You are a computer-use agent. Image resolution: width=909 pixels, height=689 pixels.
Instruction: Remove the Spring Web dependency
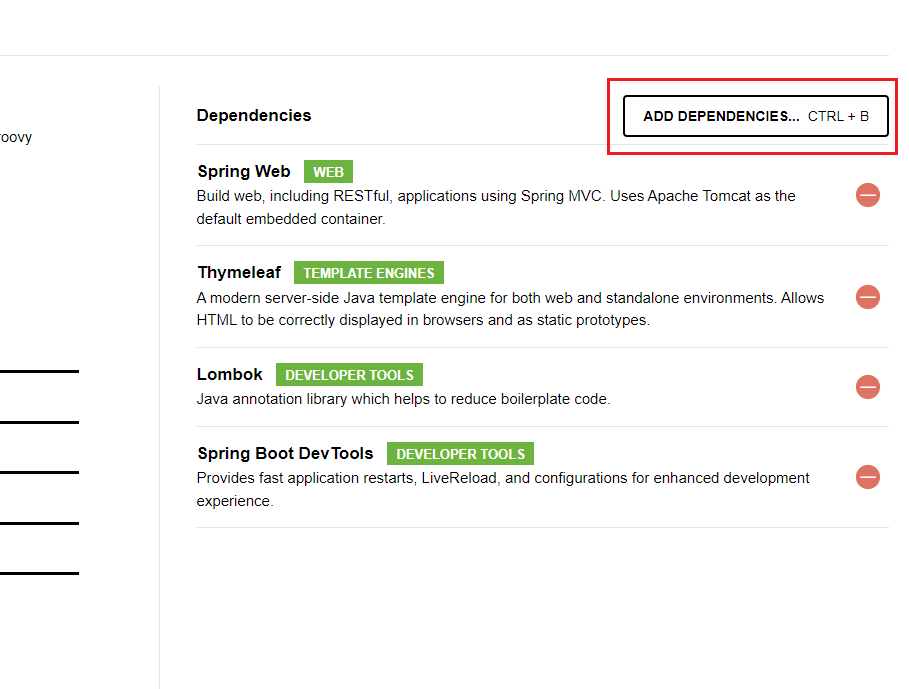[867, 195]
